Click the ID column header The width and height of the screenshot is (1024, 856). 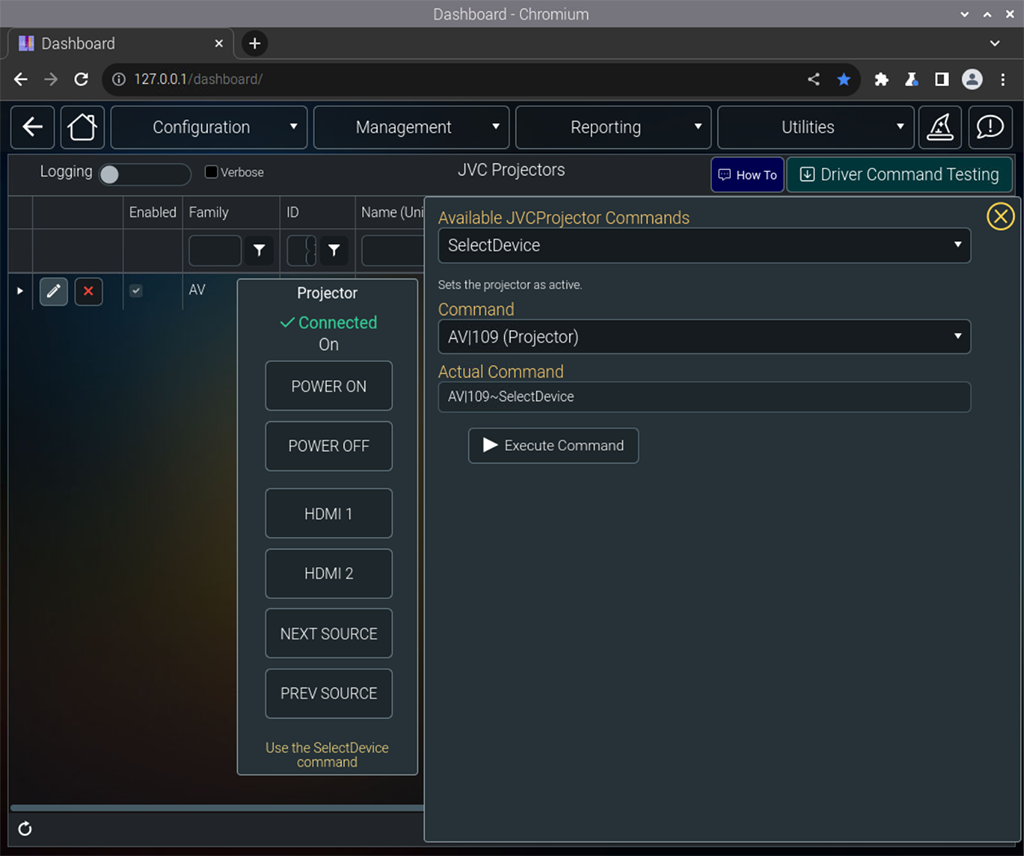[x=293, y=212]
